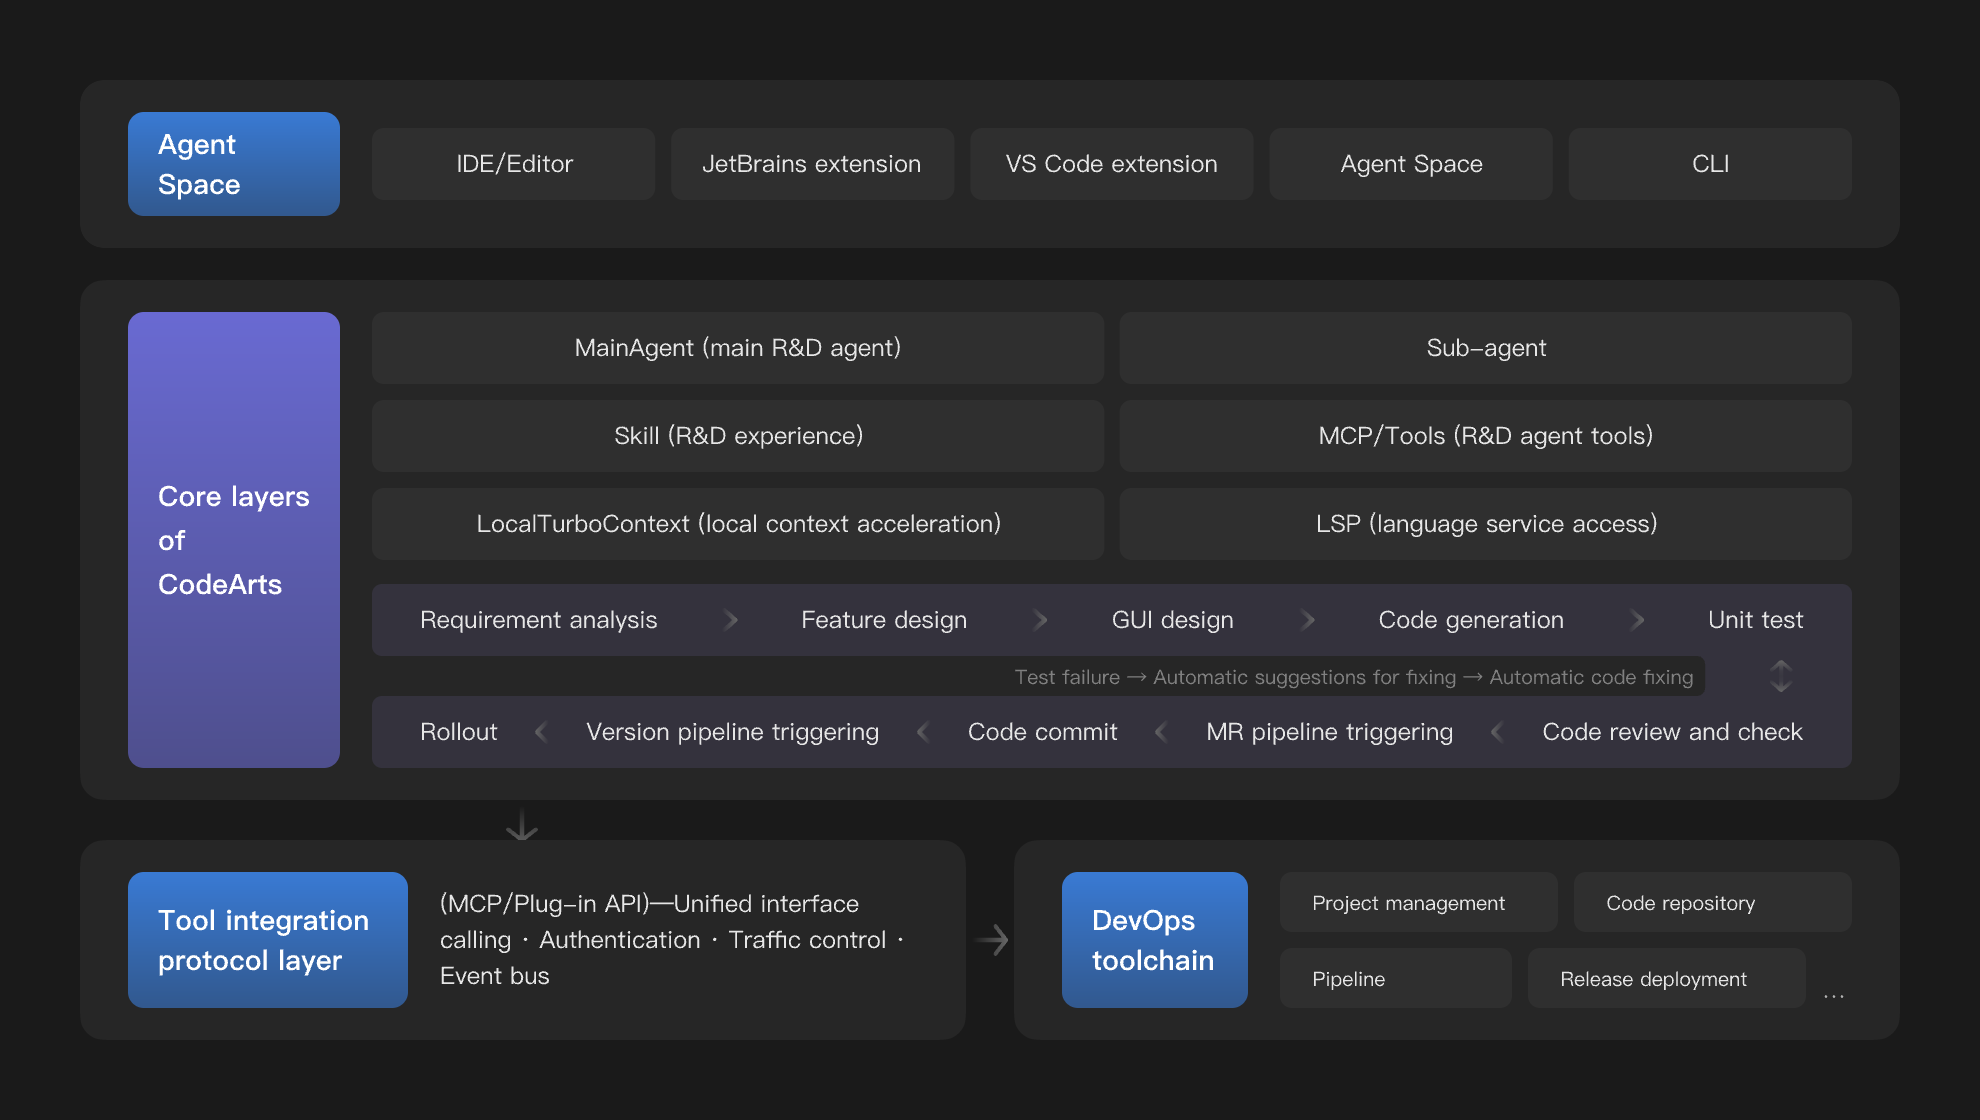Click the MCP/Plug-in API unified interface description
The width and height of the screenshot is (1980, 1120).
672,940
